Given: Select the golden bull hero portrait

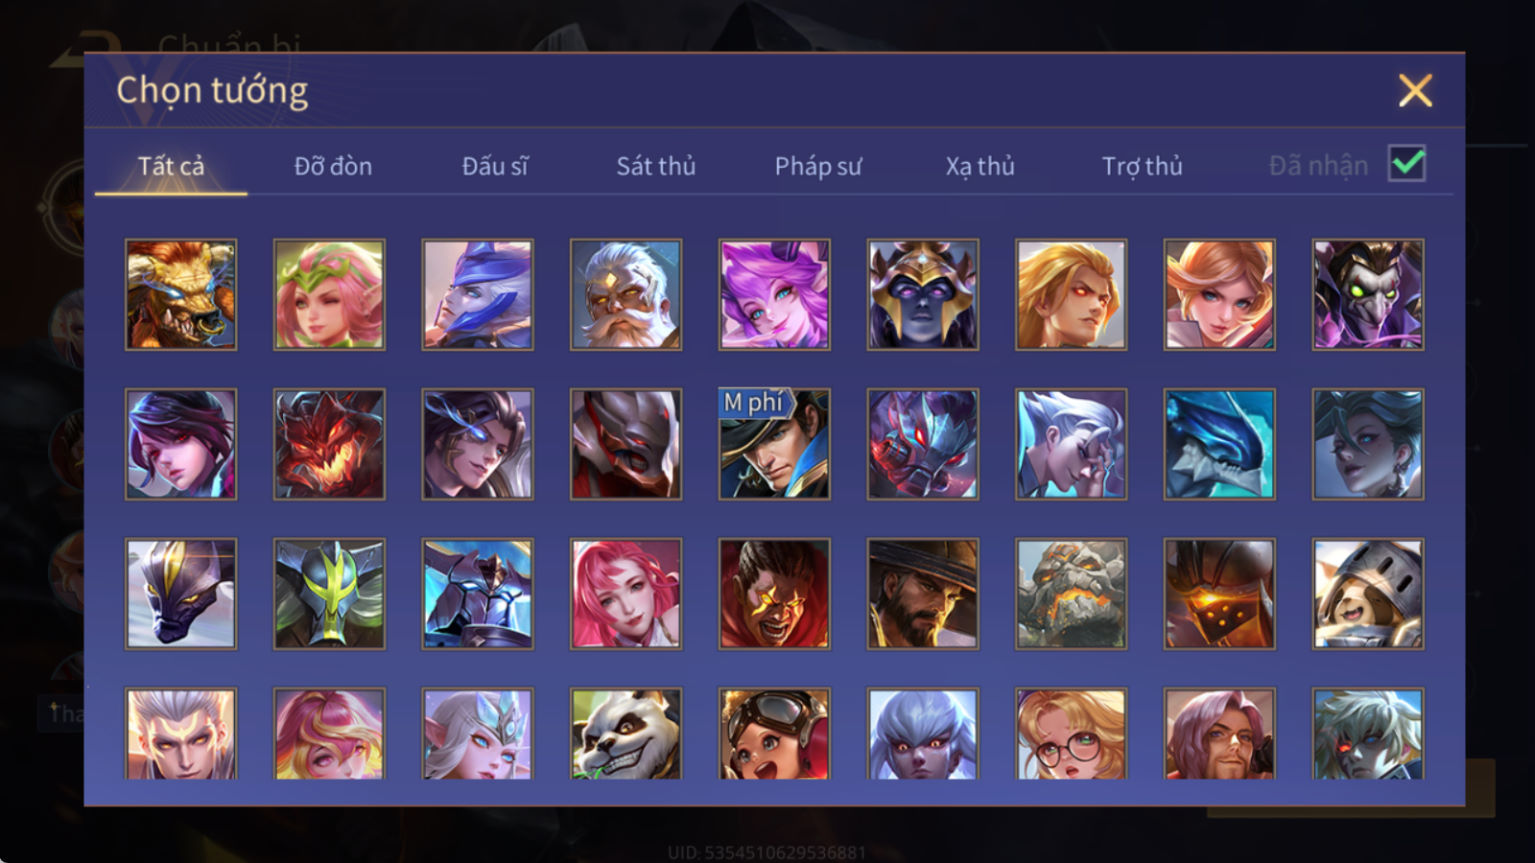Looking at the screenshot, I should [181, 294].
